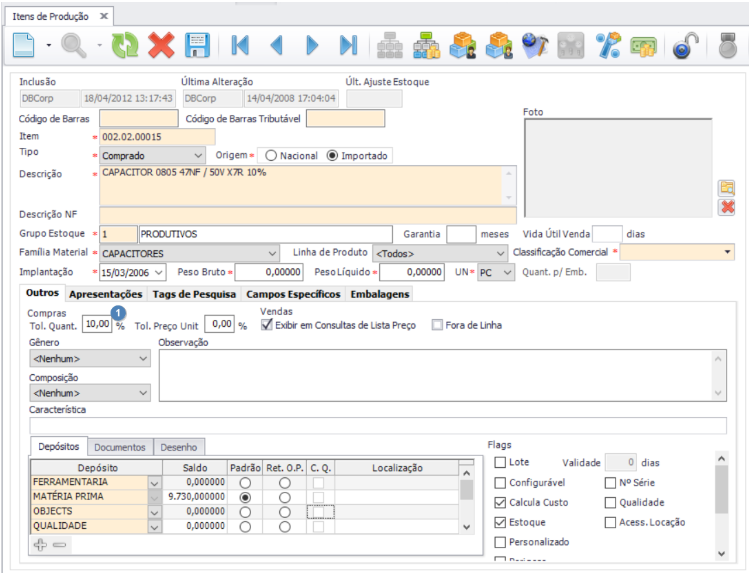
Task: Expand the Família Material dropdown
Action: click(x=273, y=253)
